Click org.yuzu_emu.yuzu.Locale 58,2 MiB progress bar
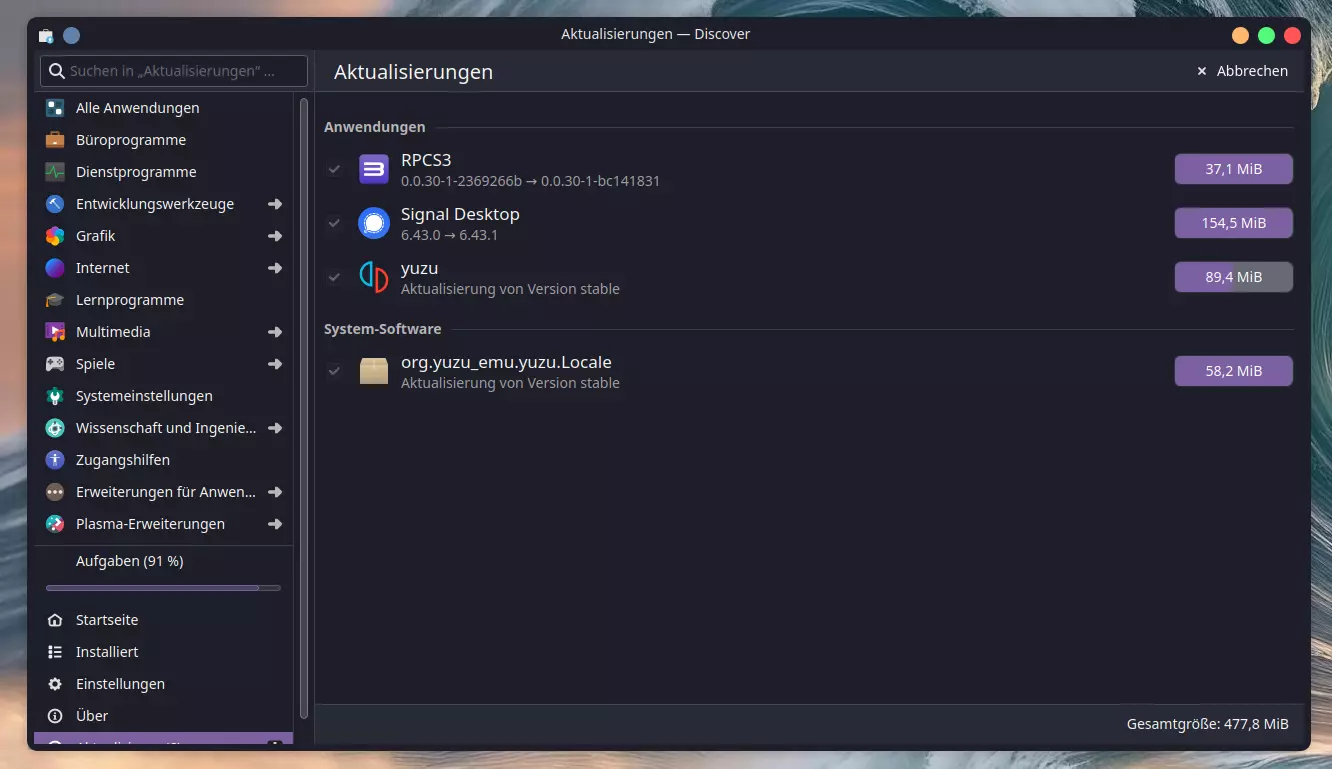The width and height of the screenshot is (1332, 769). coord(1233,371)
